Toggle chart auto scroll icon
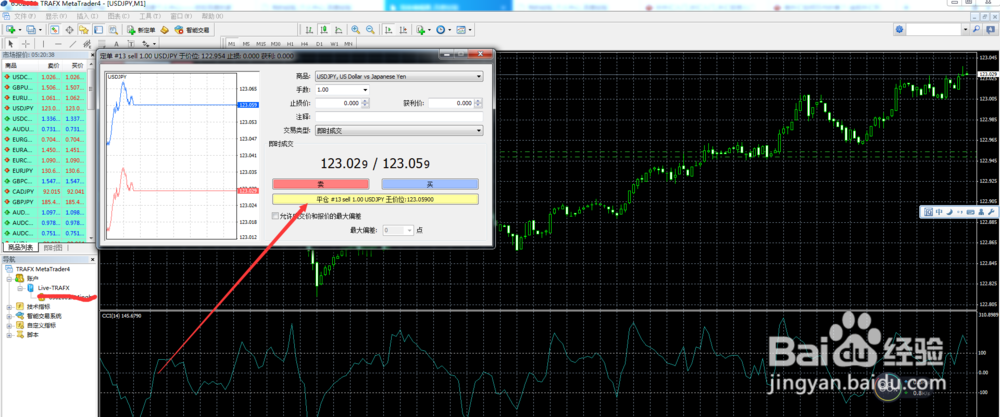1000x417 pixels. pos(388,29)
